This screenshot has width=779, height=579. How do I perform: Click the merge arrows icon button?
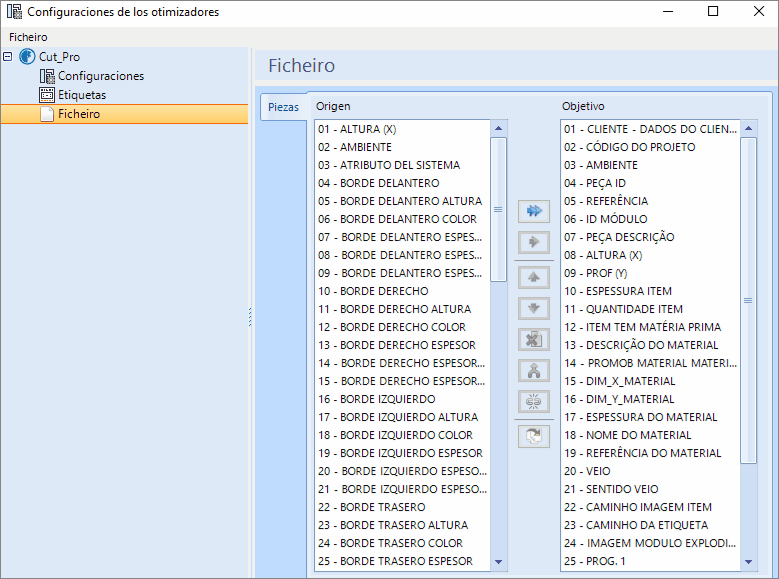pyautogui.click(x=534, y=371)
